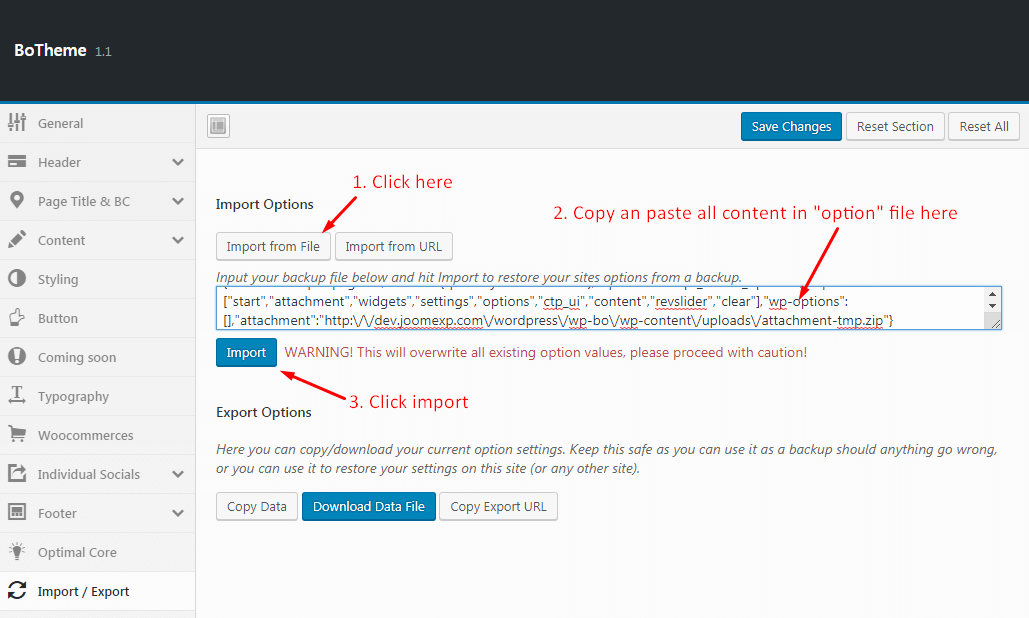
Task: Expand the Page Title & BC chevron
Action: tap(178, 201)
